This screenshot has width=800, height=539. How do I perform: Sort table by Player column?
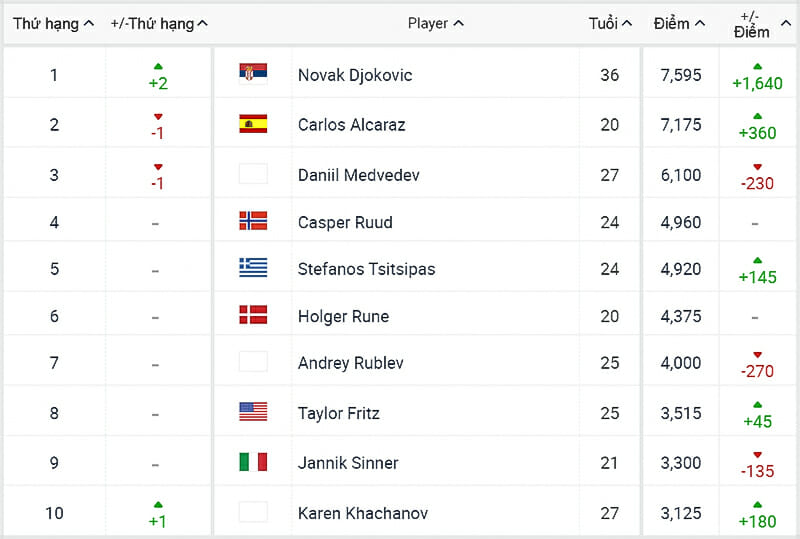[436, 23]
